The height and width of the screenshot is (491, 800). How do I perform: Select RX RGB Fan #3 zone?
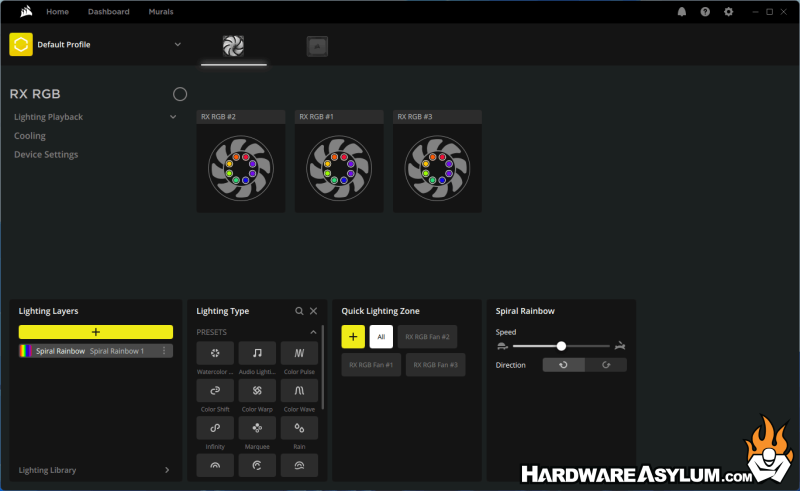pos(435,365)
